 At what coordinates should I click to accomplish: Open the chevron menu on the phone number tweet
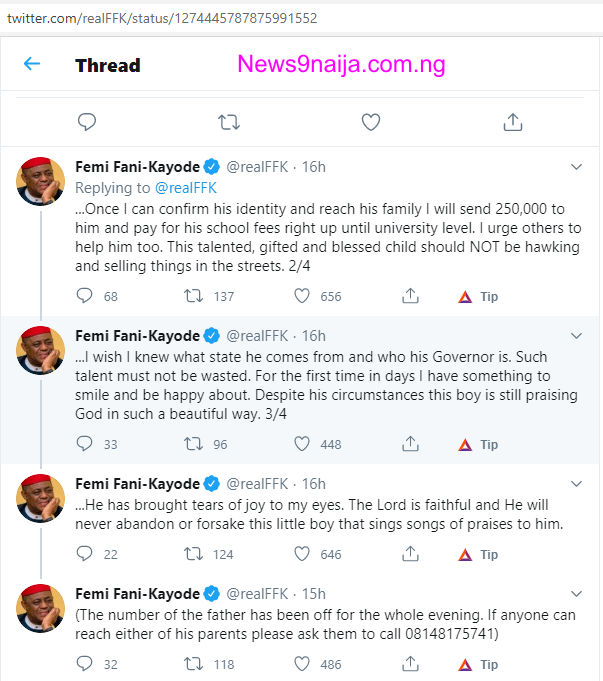(576, 594)
